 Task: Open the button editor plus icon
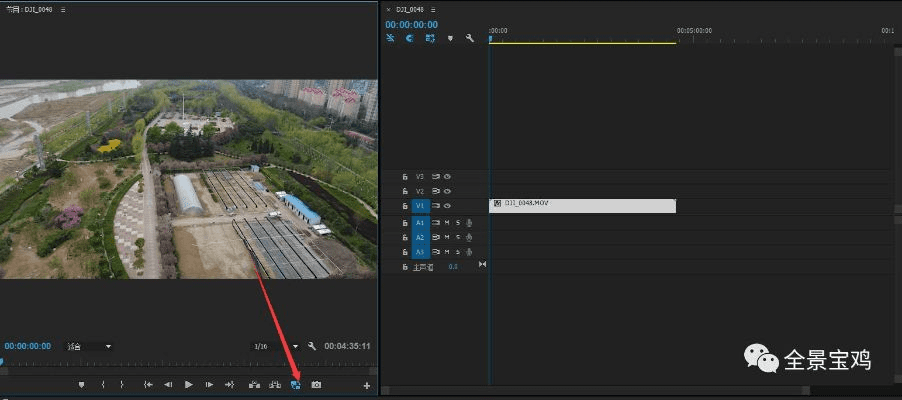pos(366,385)
